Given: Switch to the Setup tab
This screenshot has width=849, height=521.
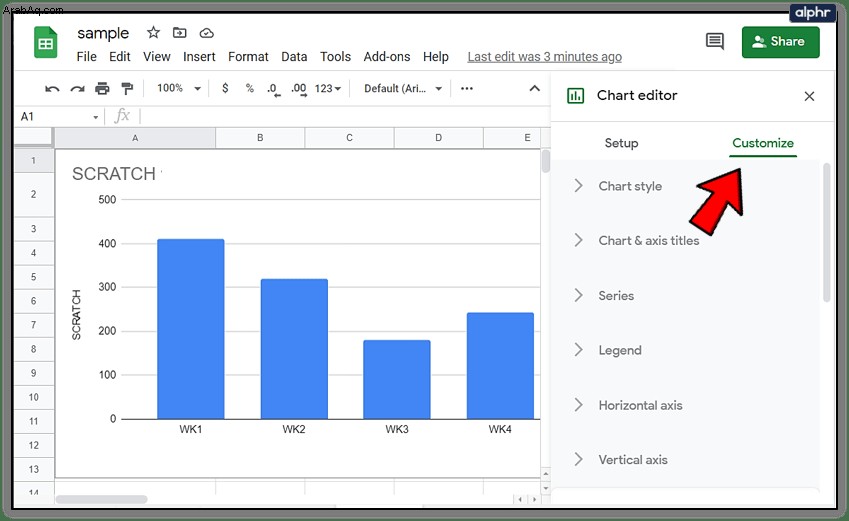Looking at the screenshot, I should [621, 143].
